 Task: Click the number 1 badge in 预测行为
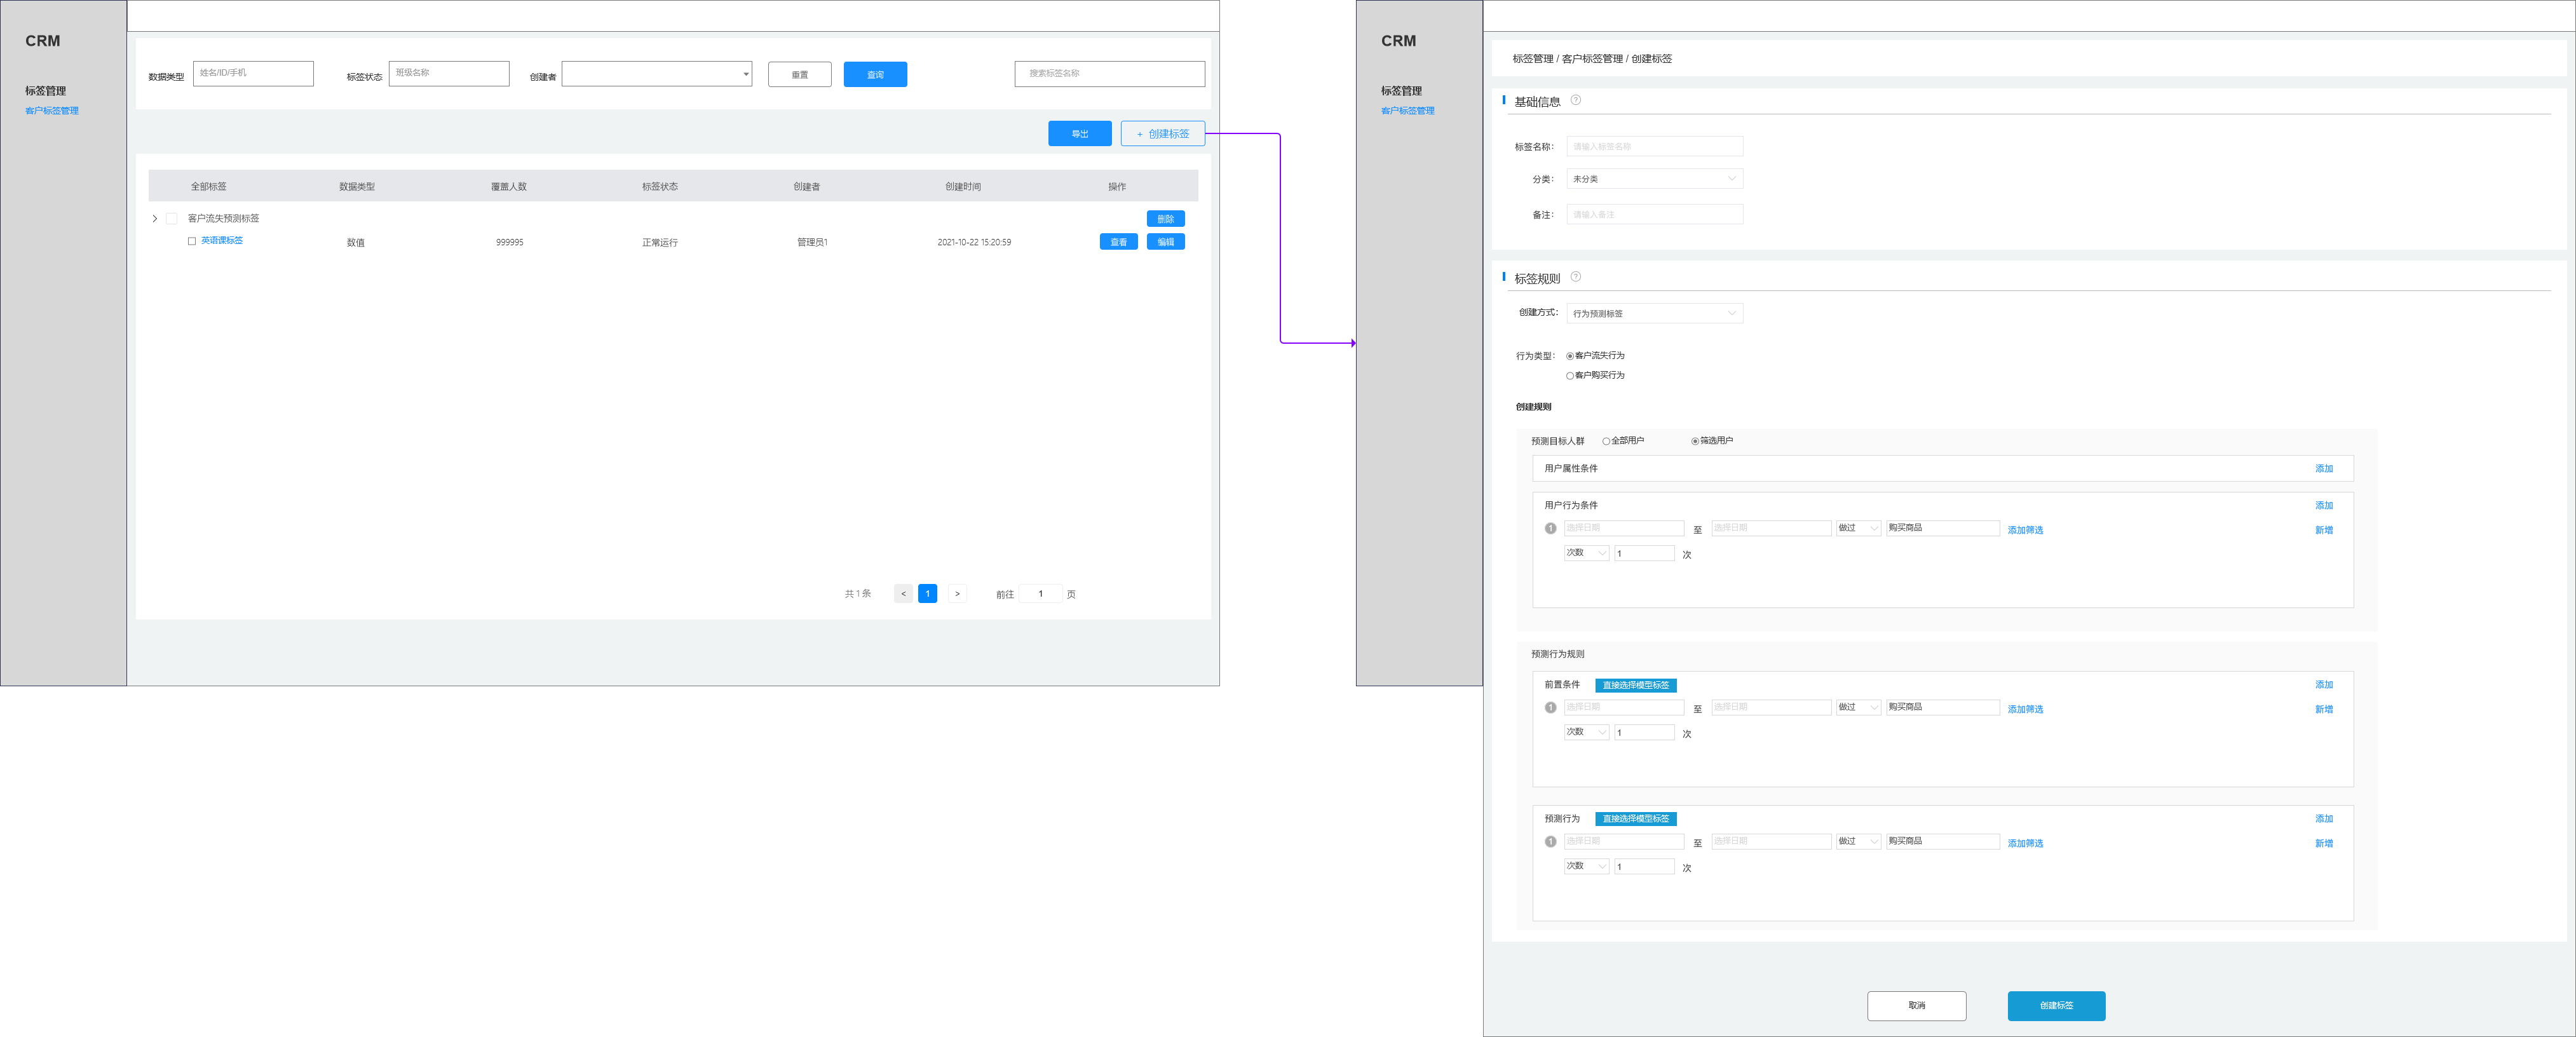point(1551,842)
